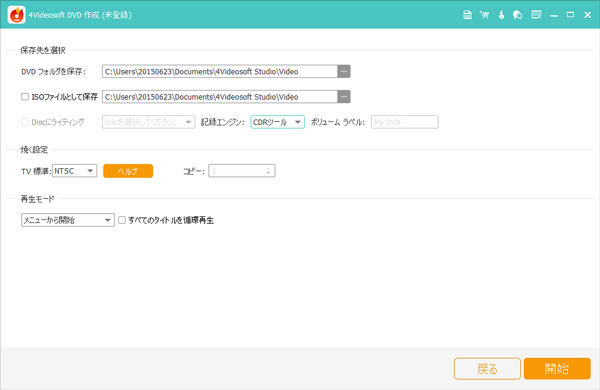Click the DVD folder path field
Viewport: 600px width, 390px height.
220,71
